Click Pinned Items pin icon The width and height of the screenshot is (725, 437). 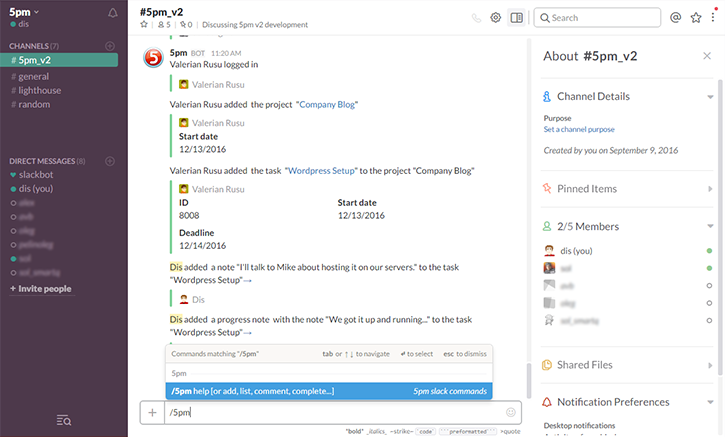(547, 189)
